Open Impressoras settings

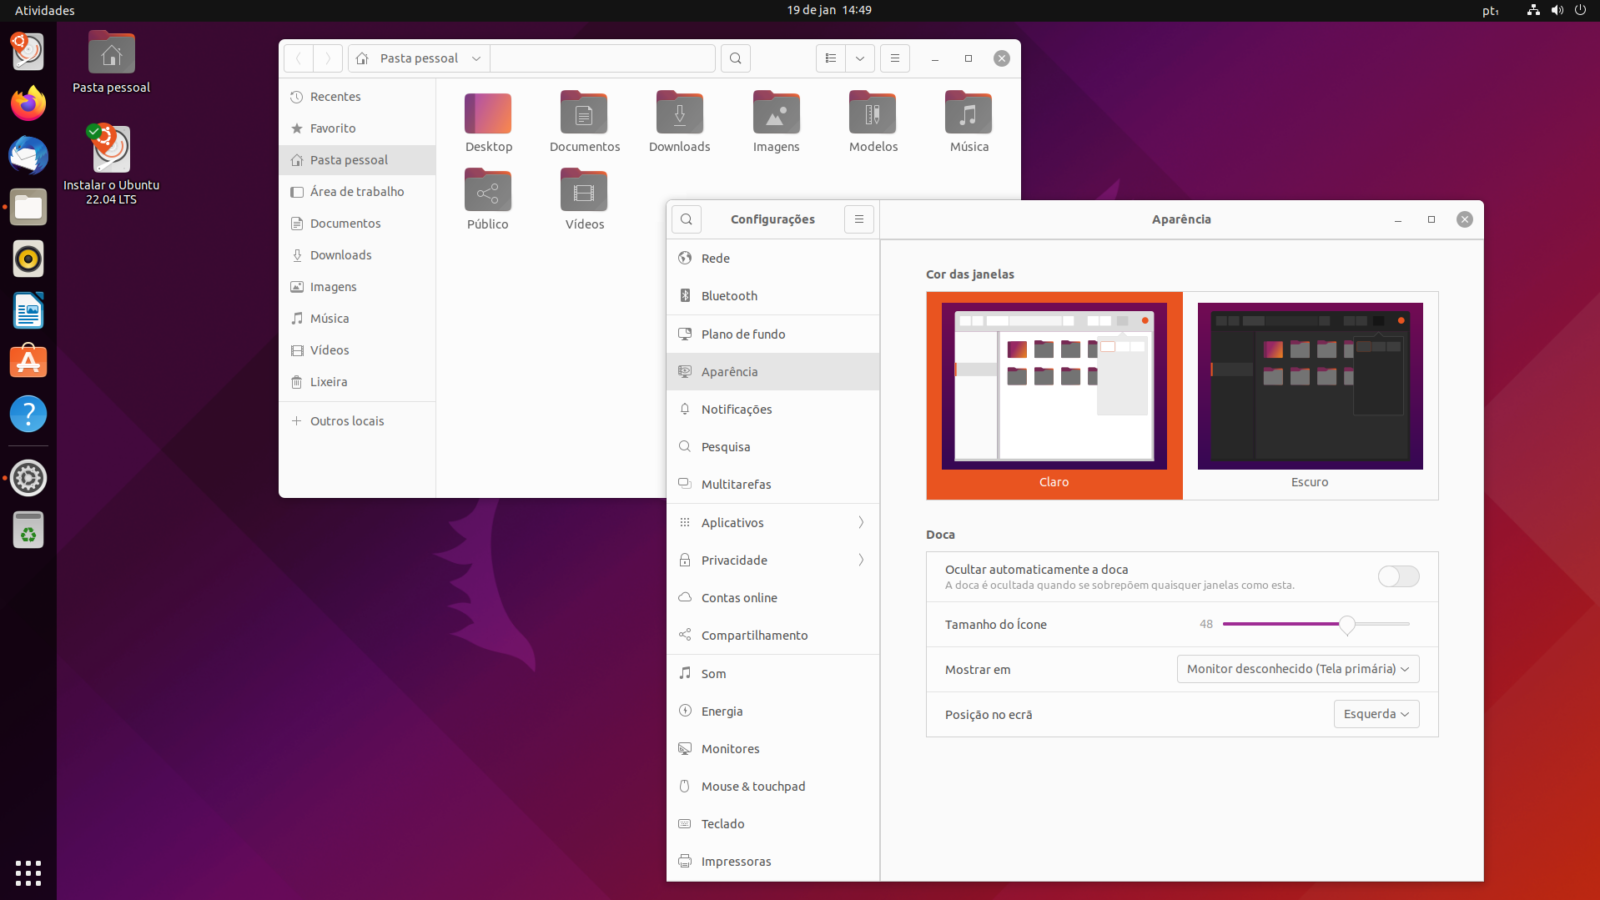737,861
